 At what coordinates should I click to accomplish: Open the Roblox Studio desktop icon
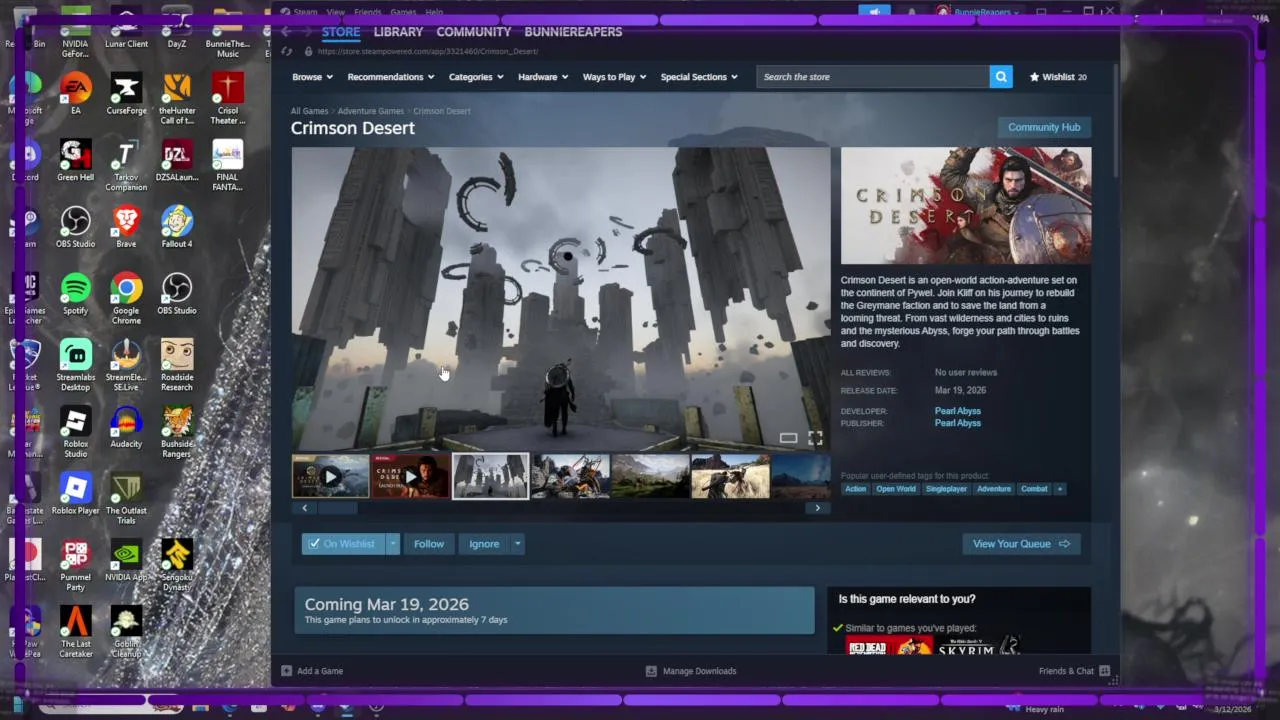[75, 432]
